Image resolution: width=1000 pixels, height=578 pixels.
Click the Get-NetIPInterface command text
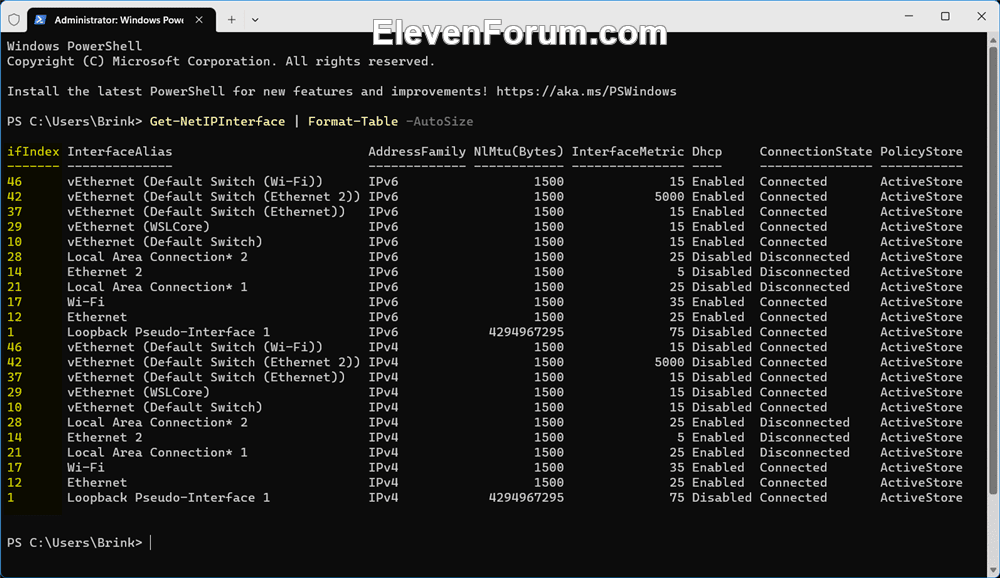point(217,121)
